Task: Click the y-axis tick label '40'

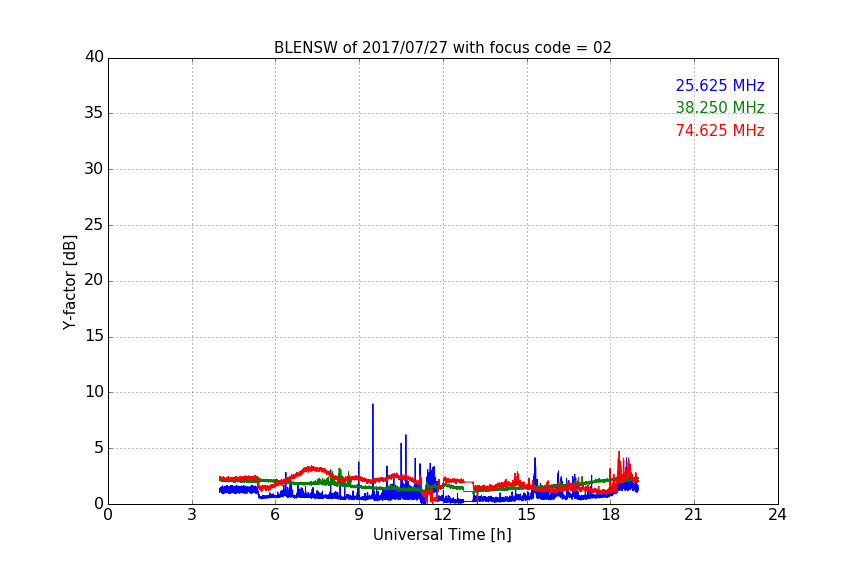Action: coord(94,57)
